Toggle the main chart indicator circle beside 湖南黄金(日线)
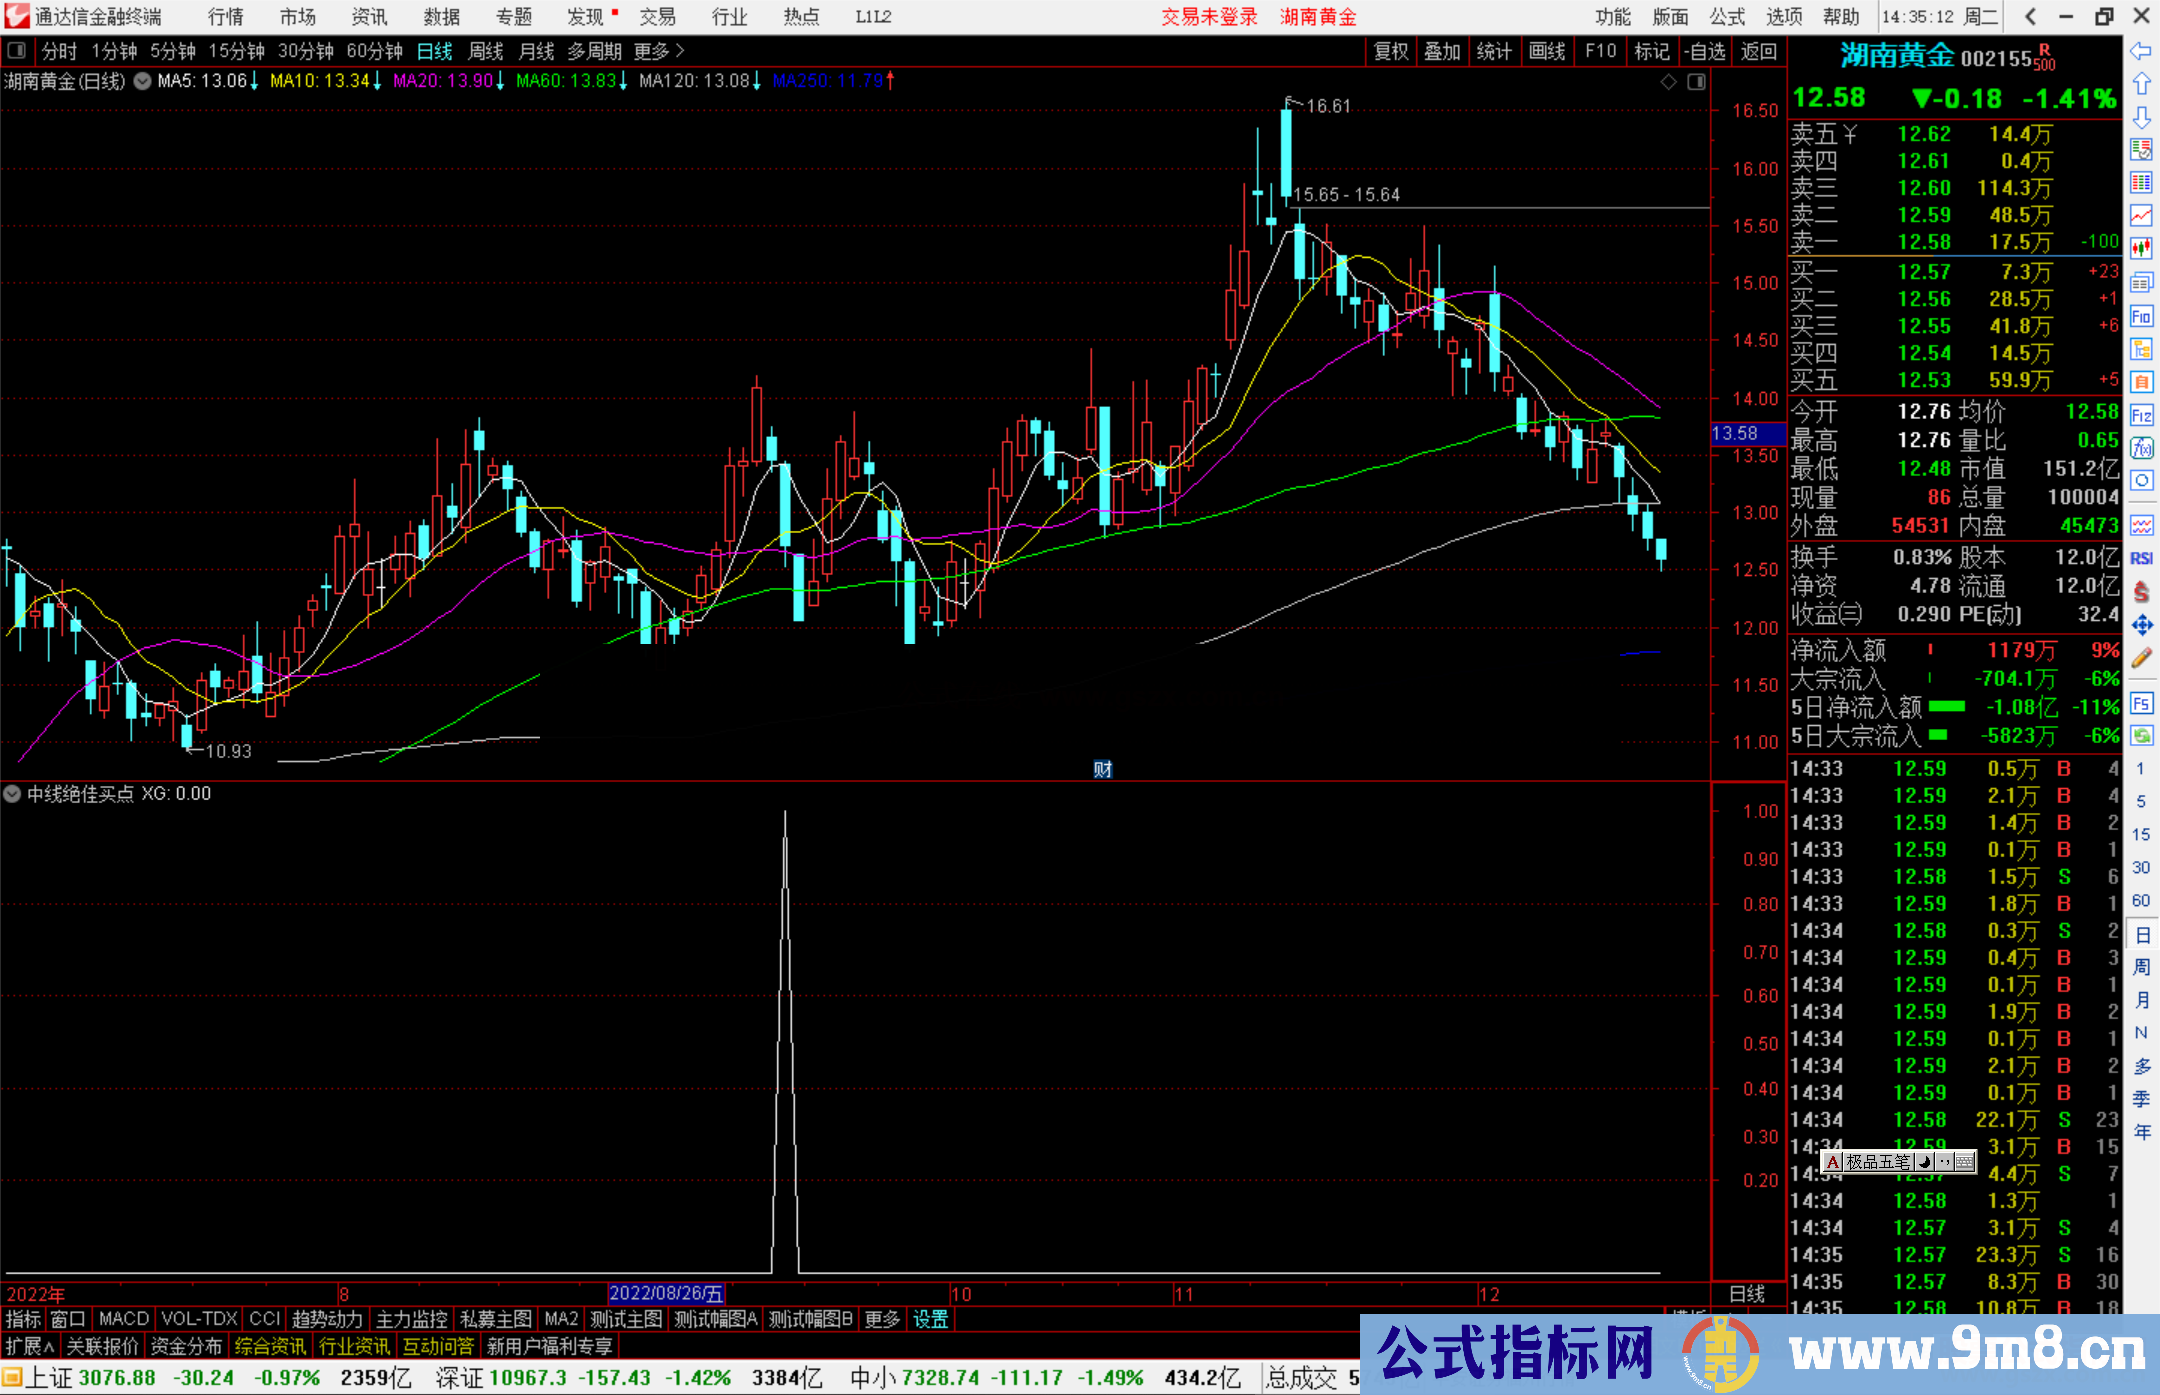 (x=143, y=81)
